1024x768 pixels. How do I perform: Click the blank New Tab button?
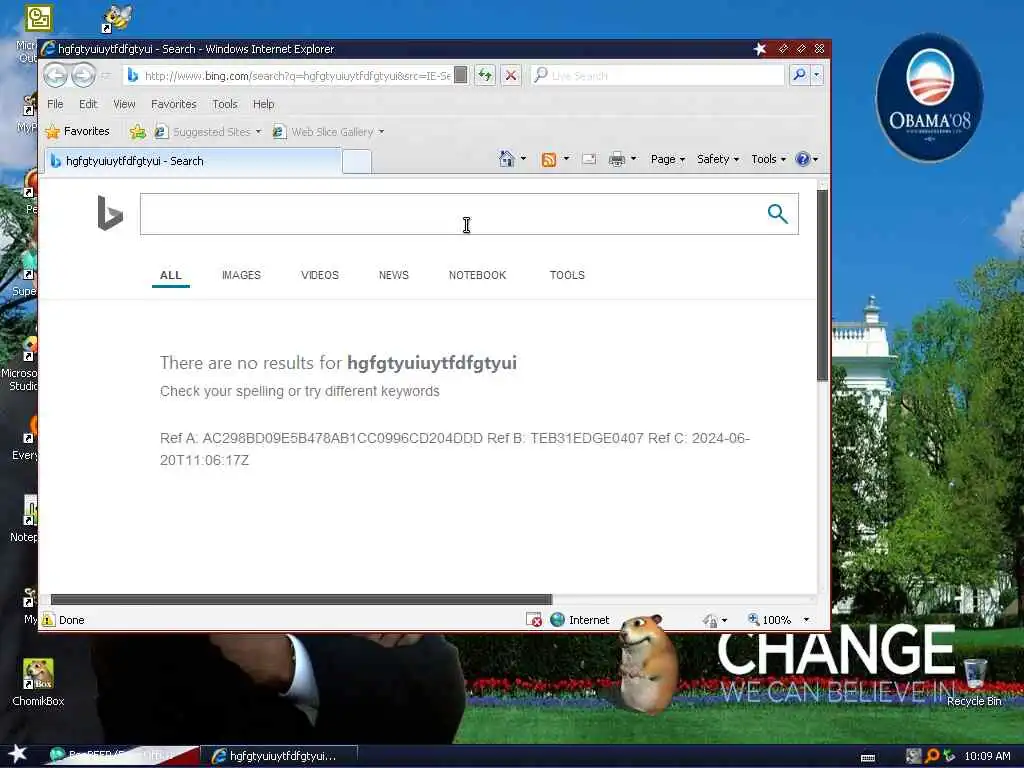coord(357,161)
